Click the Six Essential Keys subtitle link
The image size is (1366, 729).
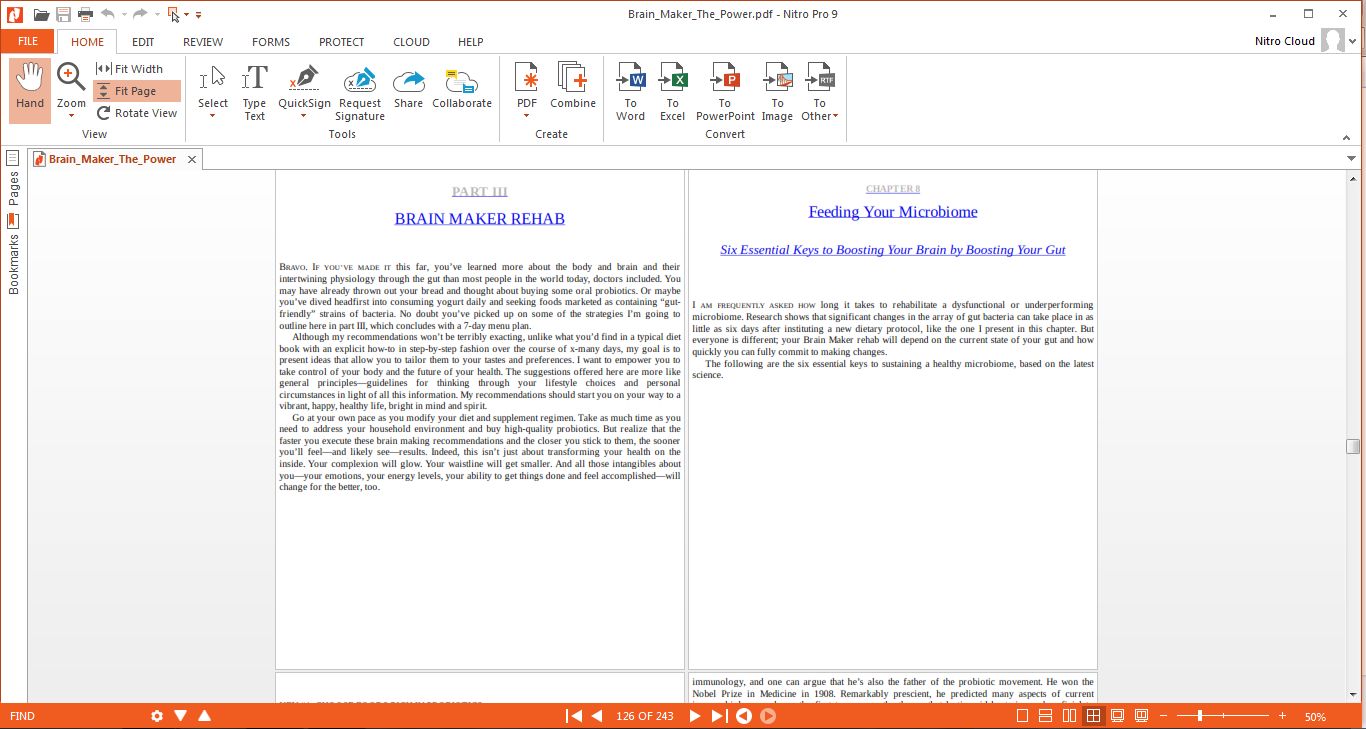click(x=893, y=250)
